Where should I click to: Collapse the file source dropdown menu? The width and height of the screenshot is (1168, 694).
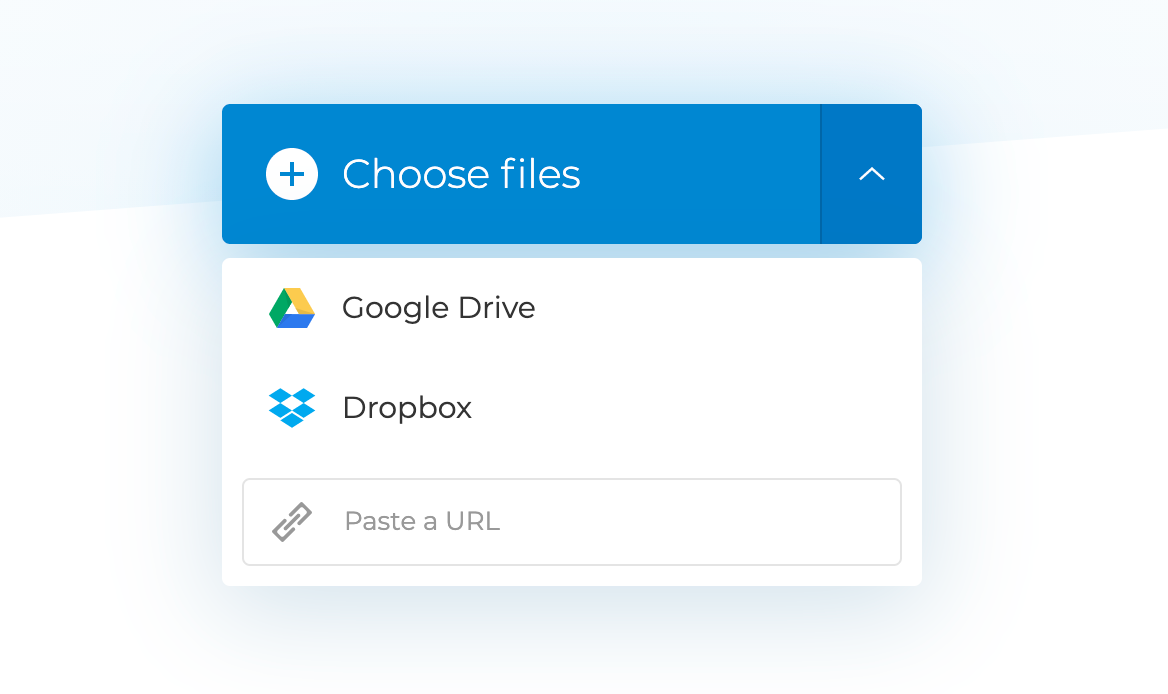point(871,175)
